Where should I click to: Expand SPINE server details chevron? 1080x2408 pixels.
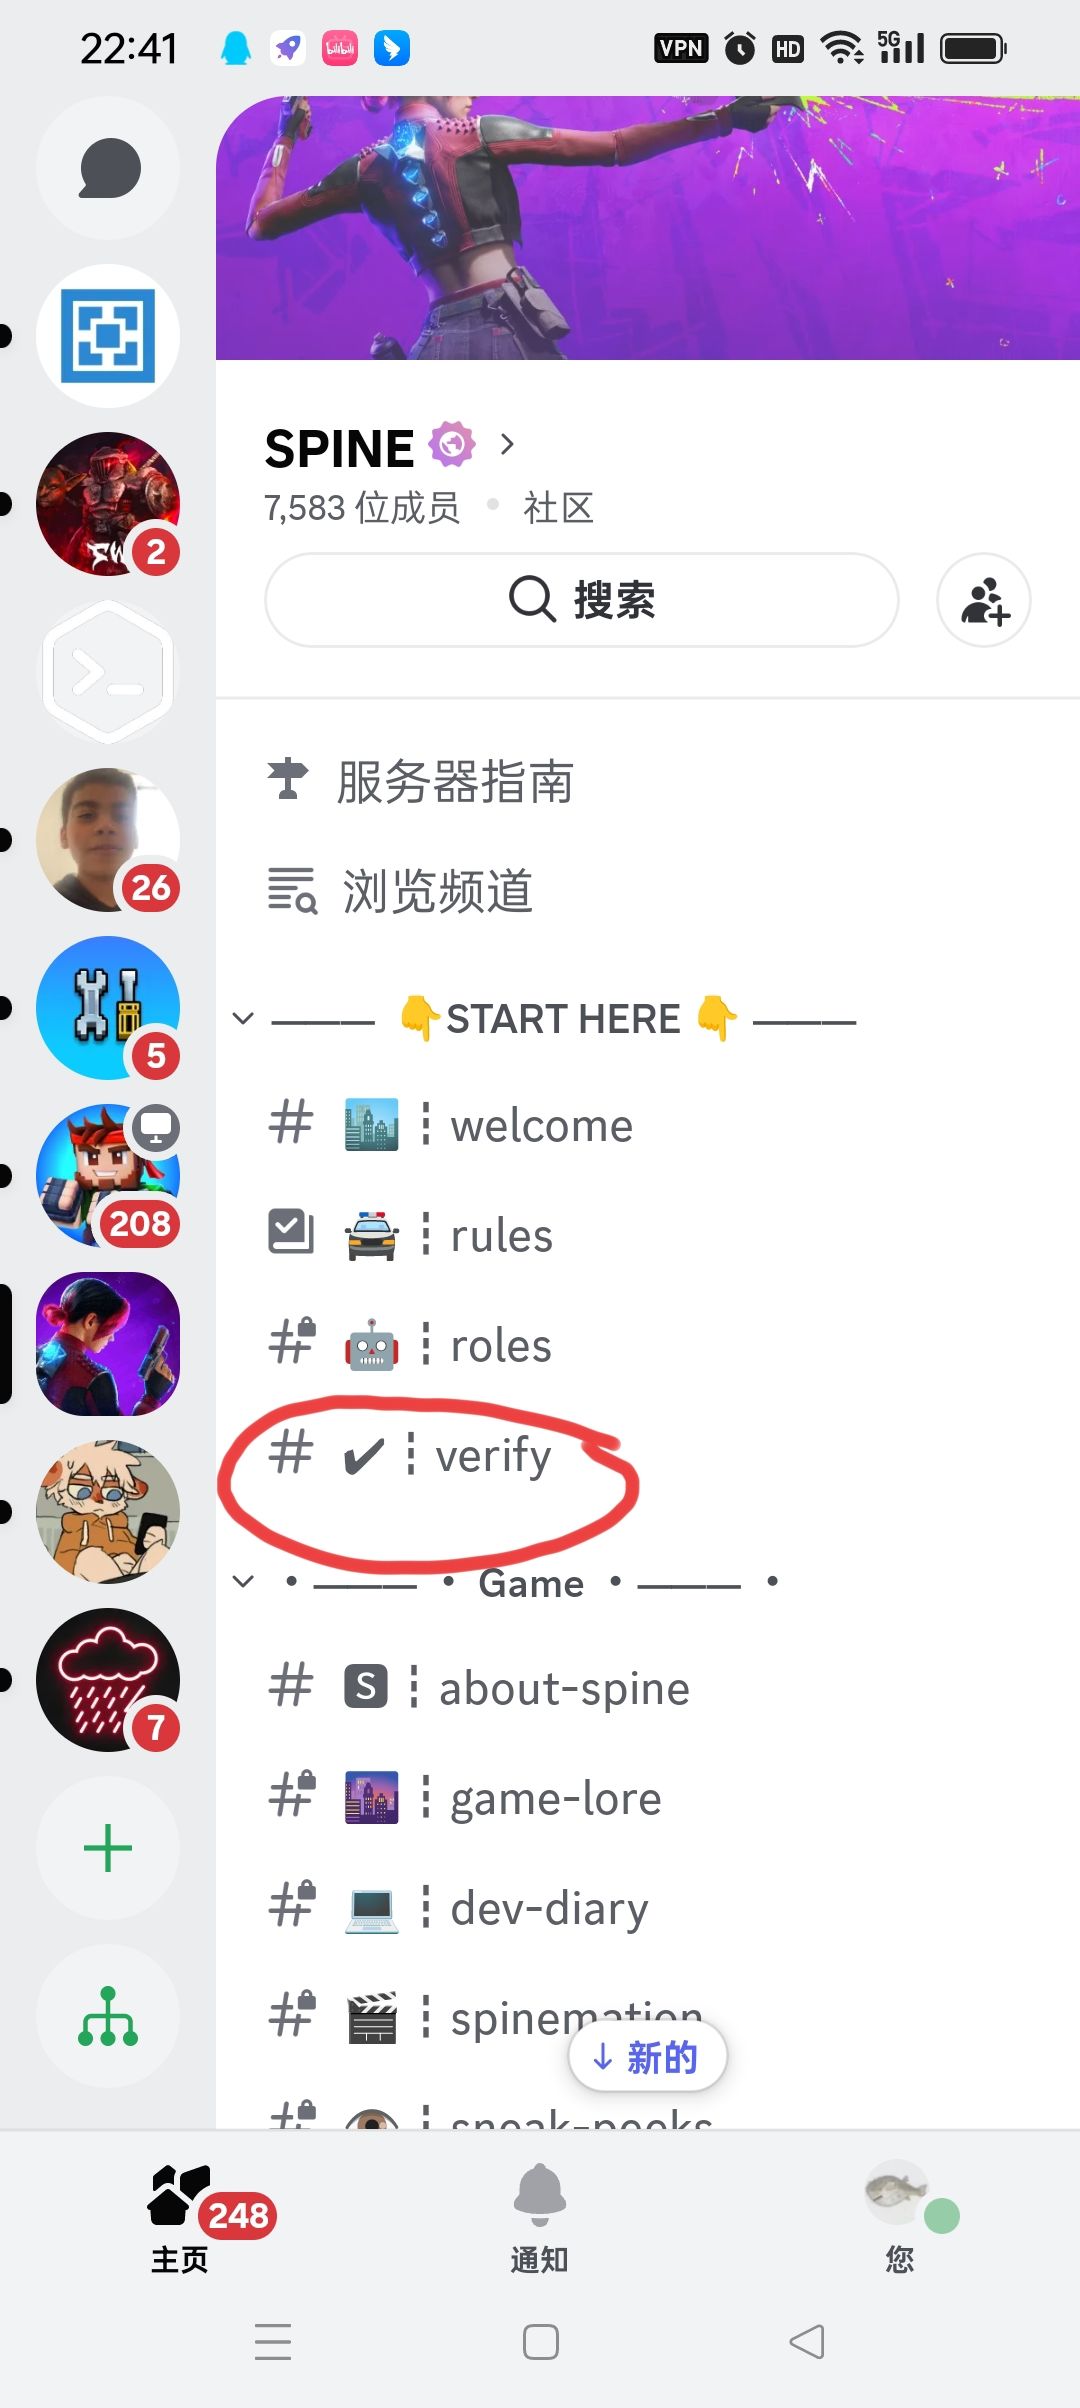coord(508,444)
